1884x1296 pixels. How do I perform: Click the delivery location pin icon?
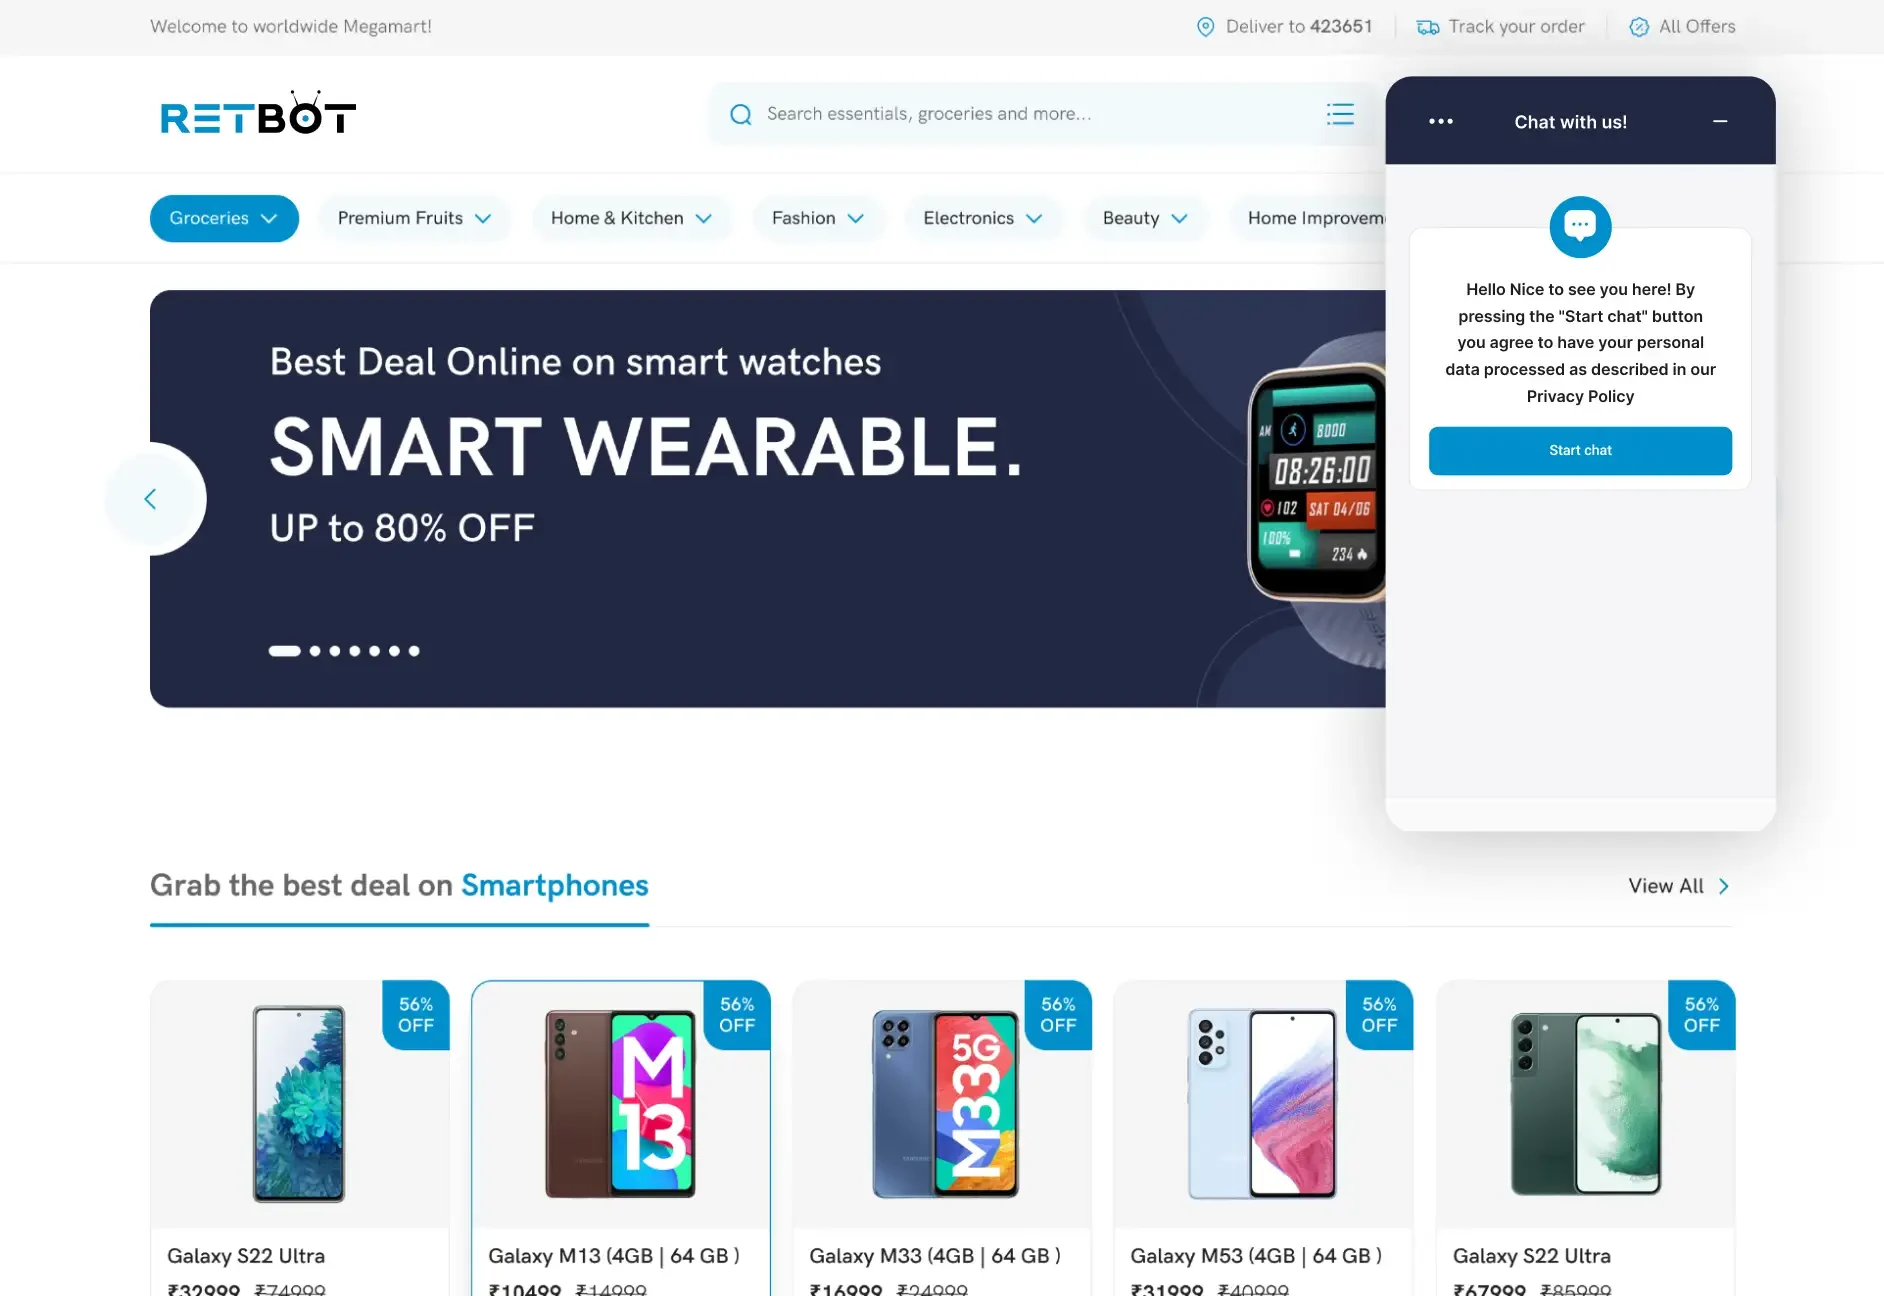(1205, 27)
